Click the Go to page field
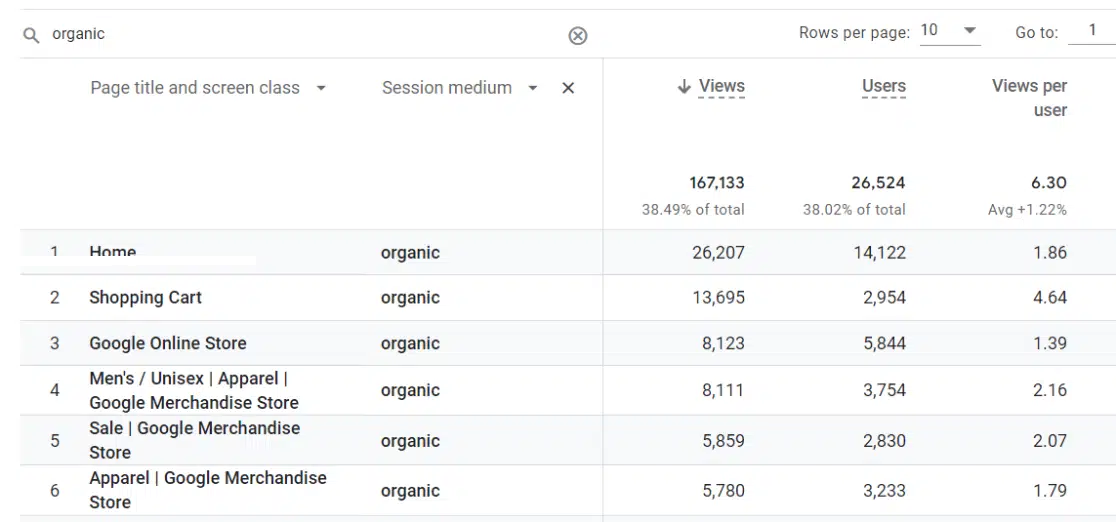This screenshot has width=1116, height=522. tap(1091, 31)
